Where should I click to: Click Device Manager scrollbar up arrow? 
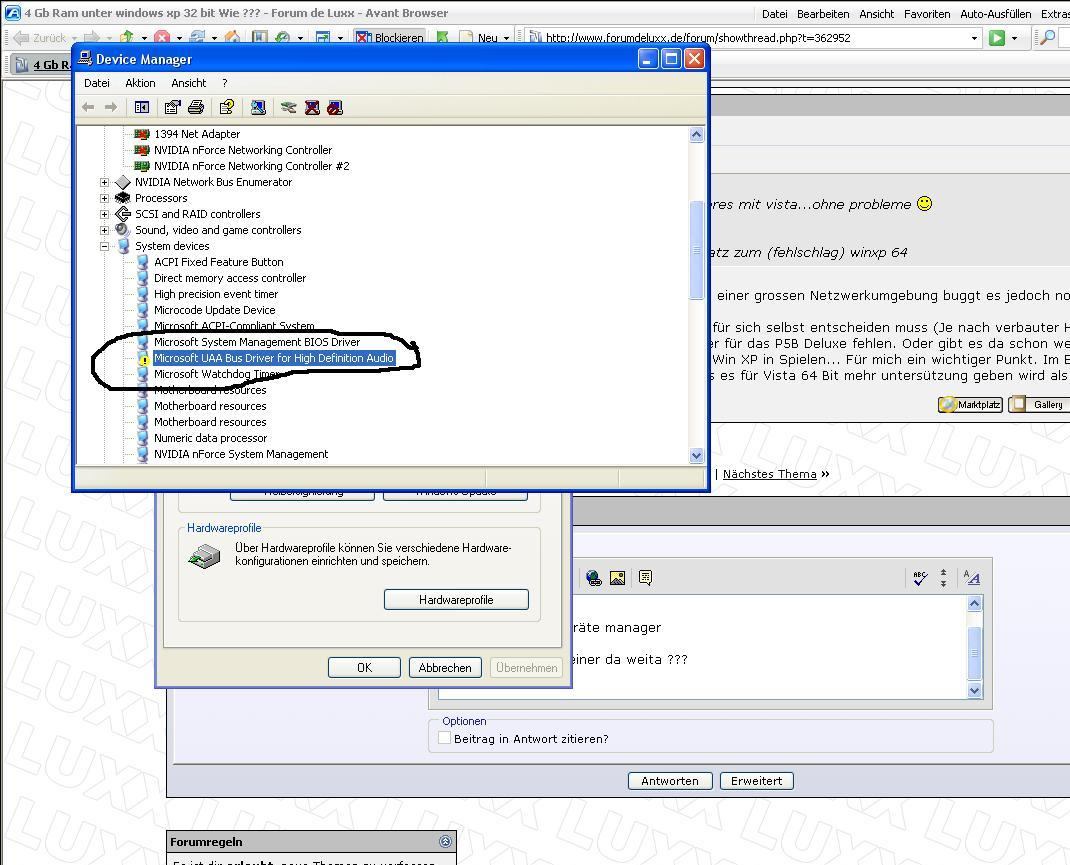coord(696,134)
